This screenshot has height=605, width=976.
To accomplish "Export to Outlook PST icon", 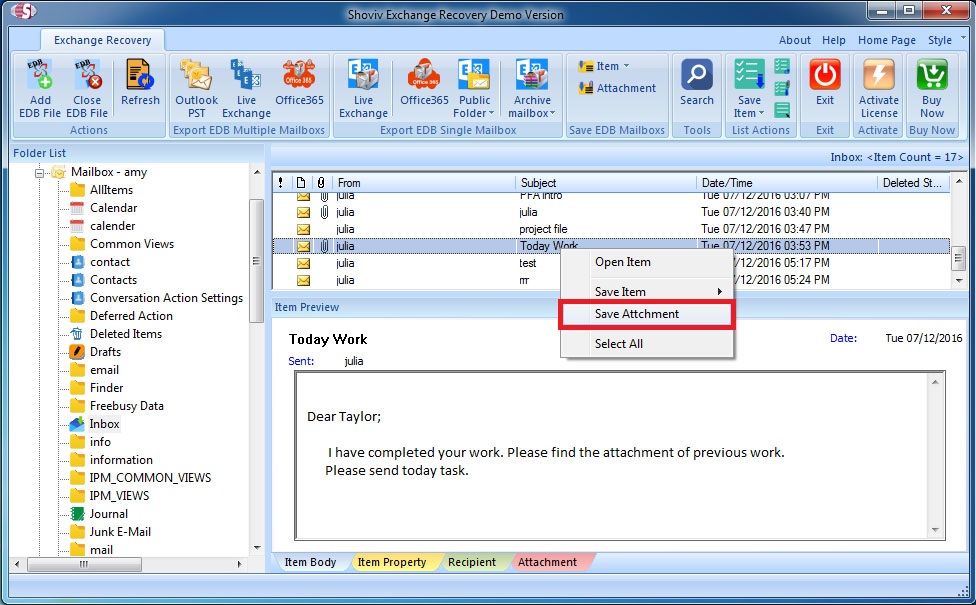I will tap(196, 78).
